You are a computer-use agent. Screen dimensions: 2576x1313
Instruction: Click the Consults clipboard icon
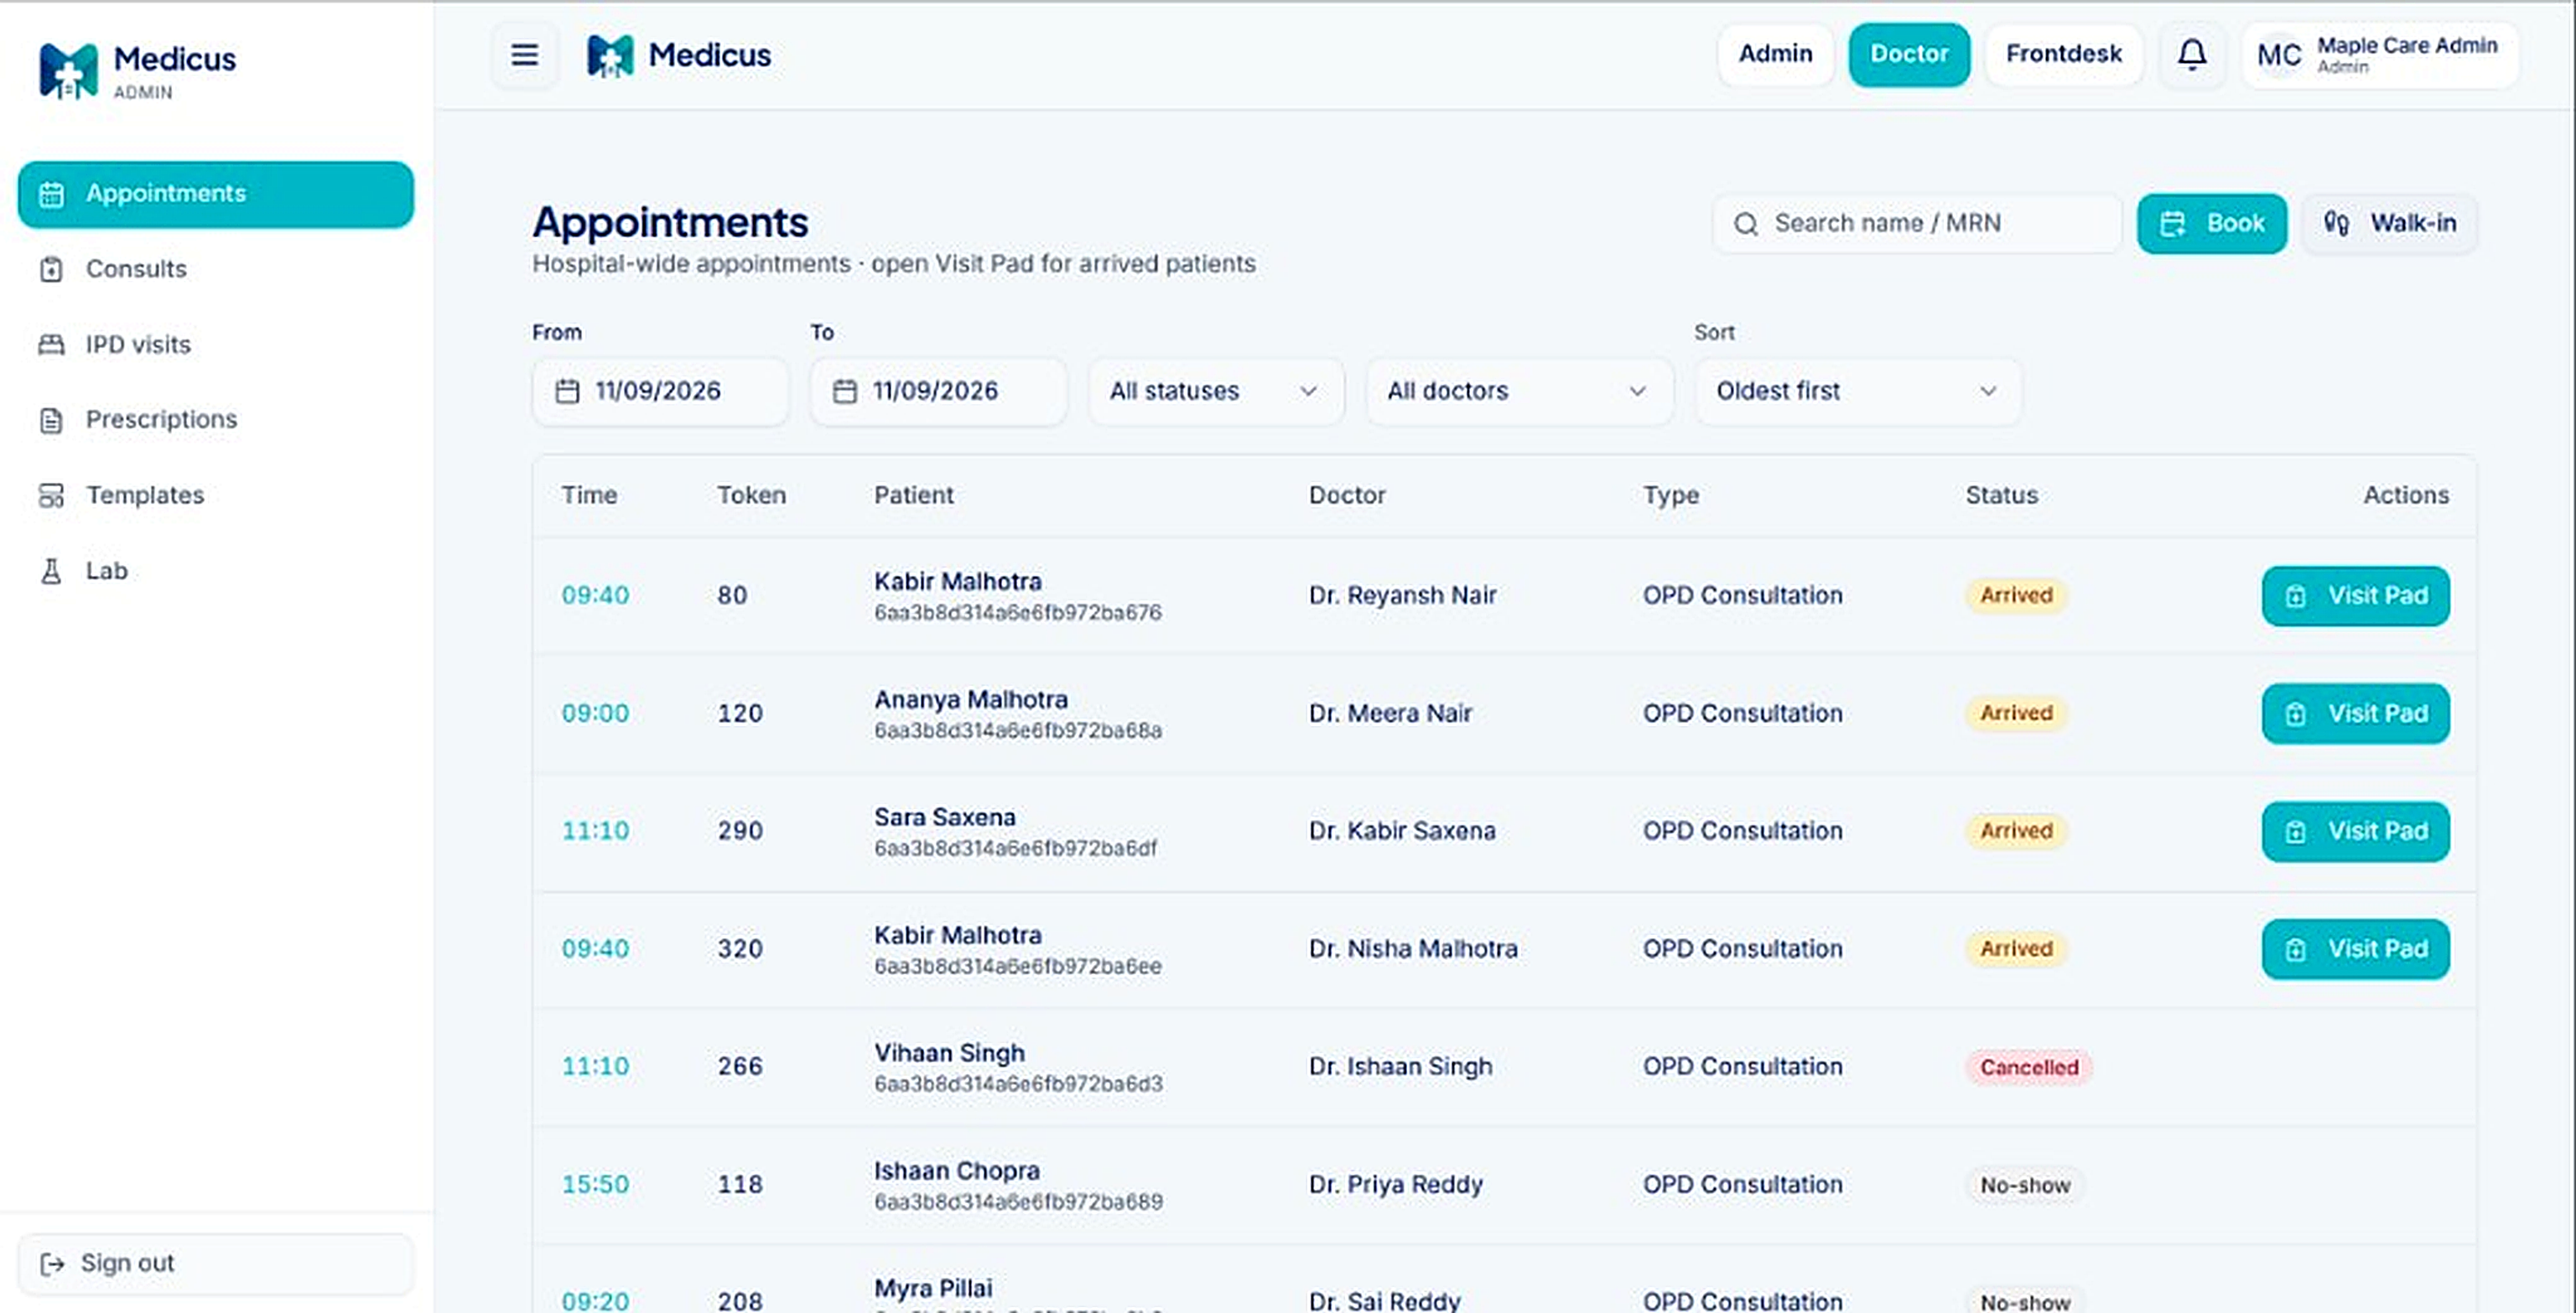pyautogui.click(x=51, y=270)
